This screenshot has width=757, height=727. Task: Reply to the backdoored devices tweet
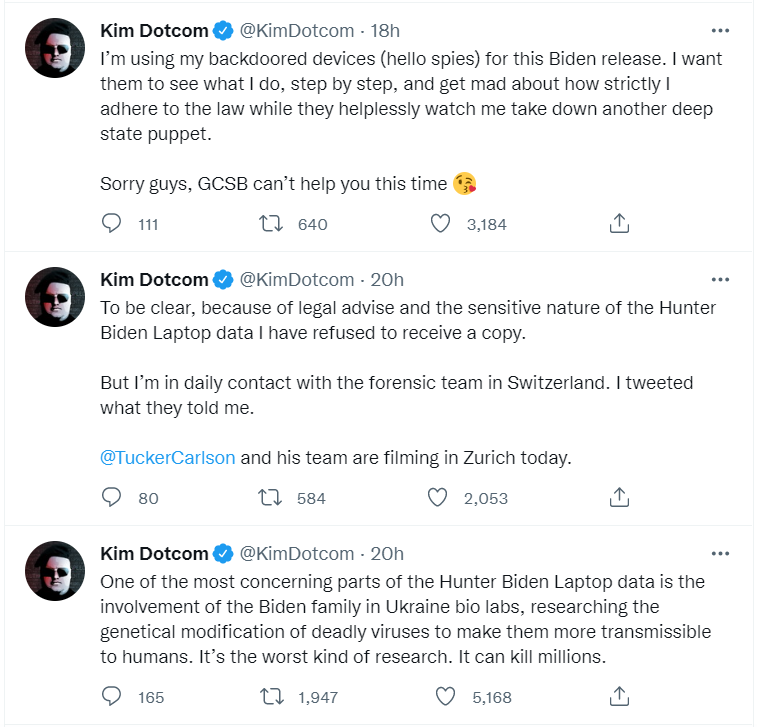point(112,224)
